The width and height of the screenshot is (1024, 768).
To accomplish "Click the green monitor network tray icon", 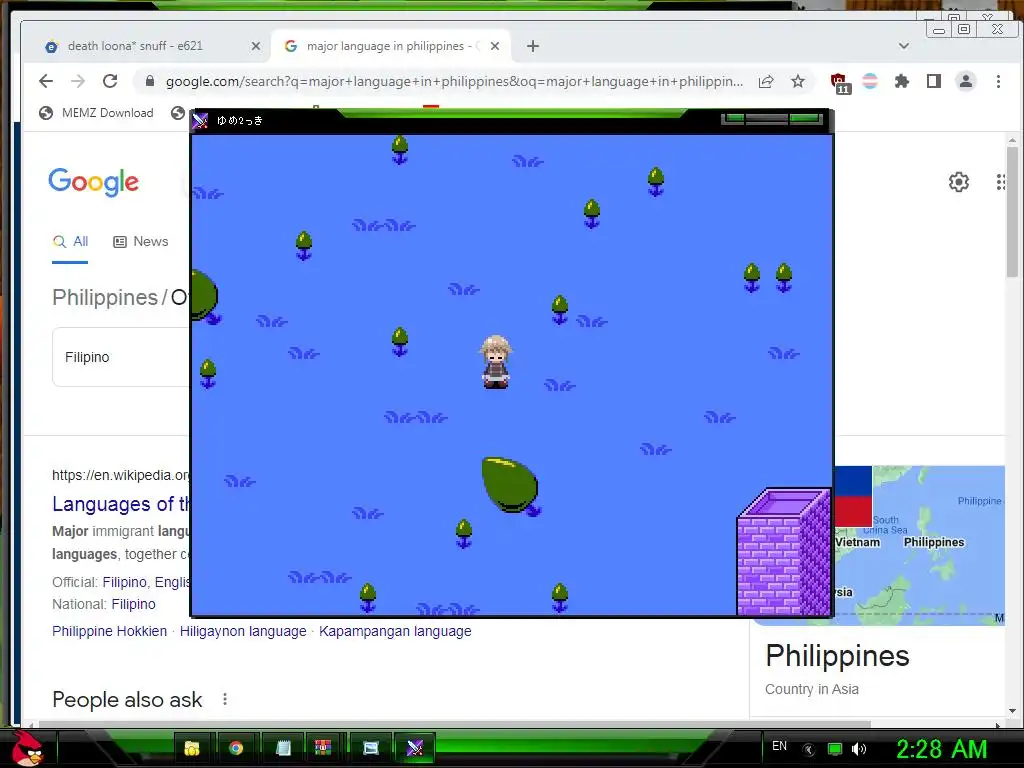I will pyautogui.click(x=835, y=749).
